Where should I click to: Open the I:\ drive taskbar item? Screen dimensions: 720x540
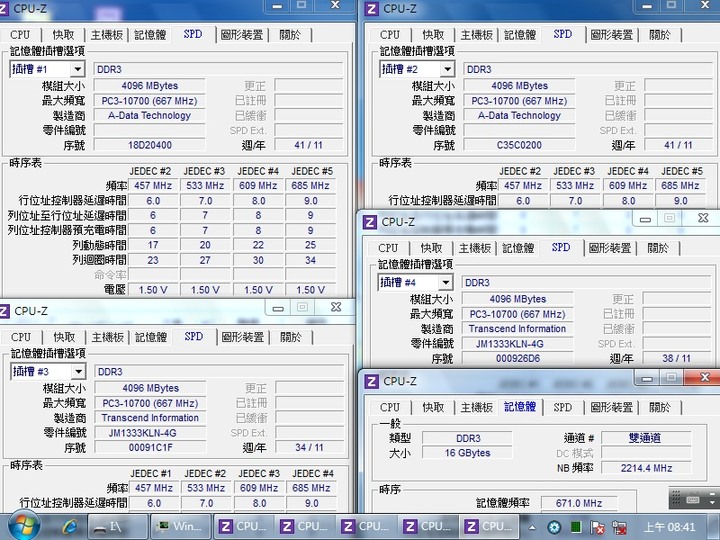117,527
